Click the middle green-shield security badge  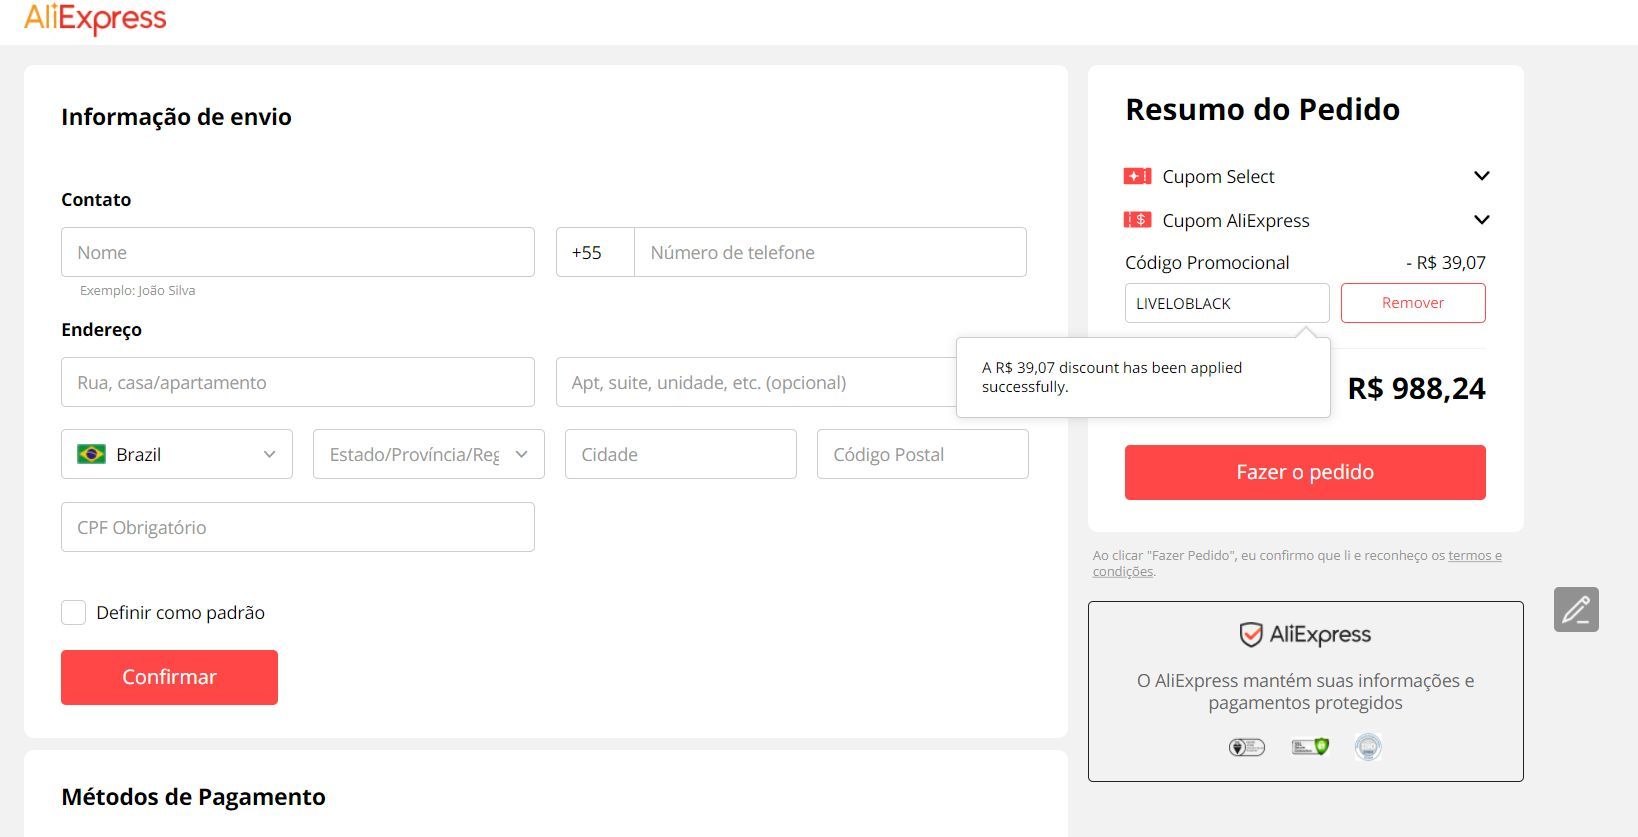[x=1310, y=747]
